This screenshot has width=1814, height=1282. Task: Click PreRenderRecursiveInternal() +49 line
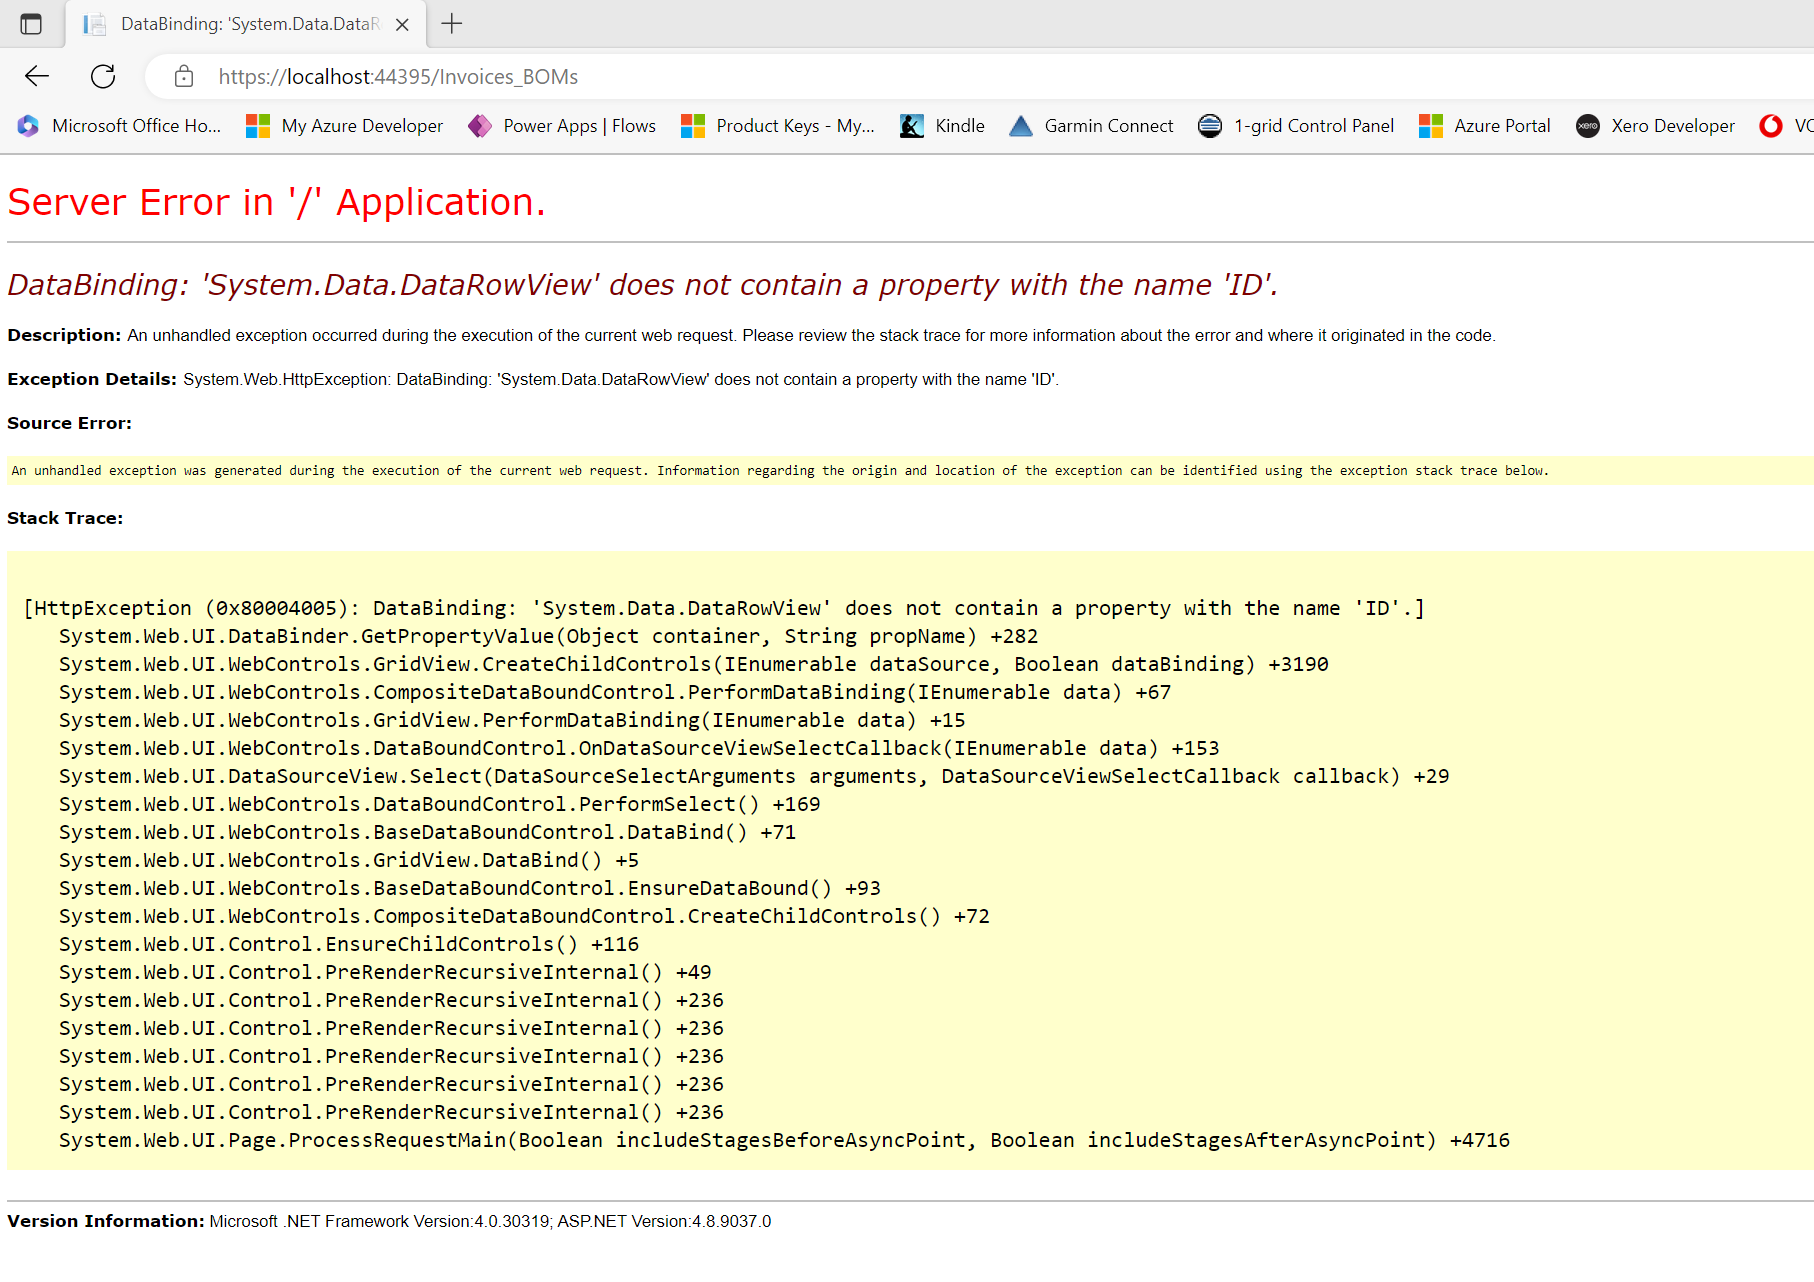click(x=385, y=972)
